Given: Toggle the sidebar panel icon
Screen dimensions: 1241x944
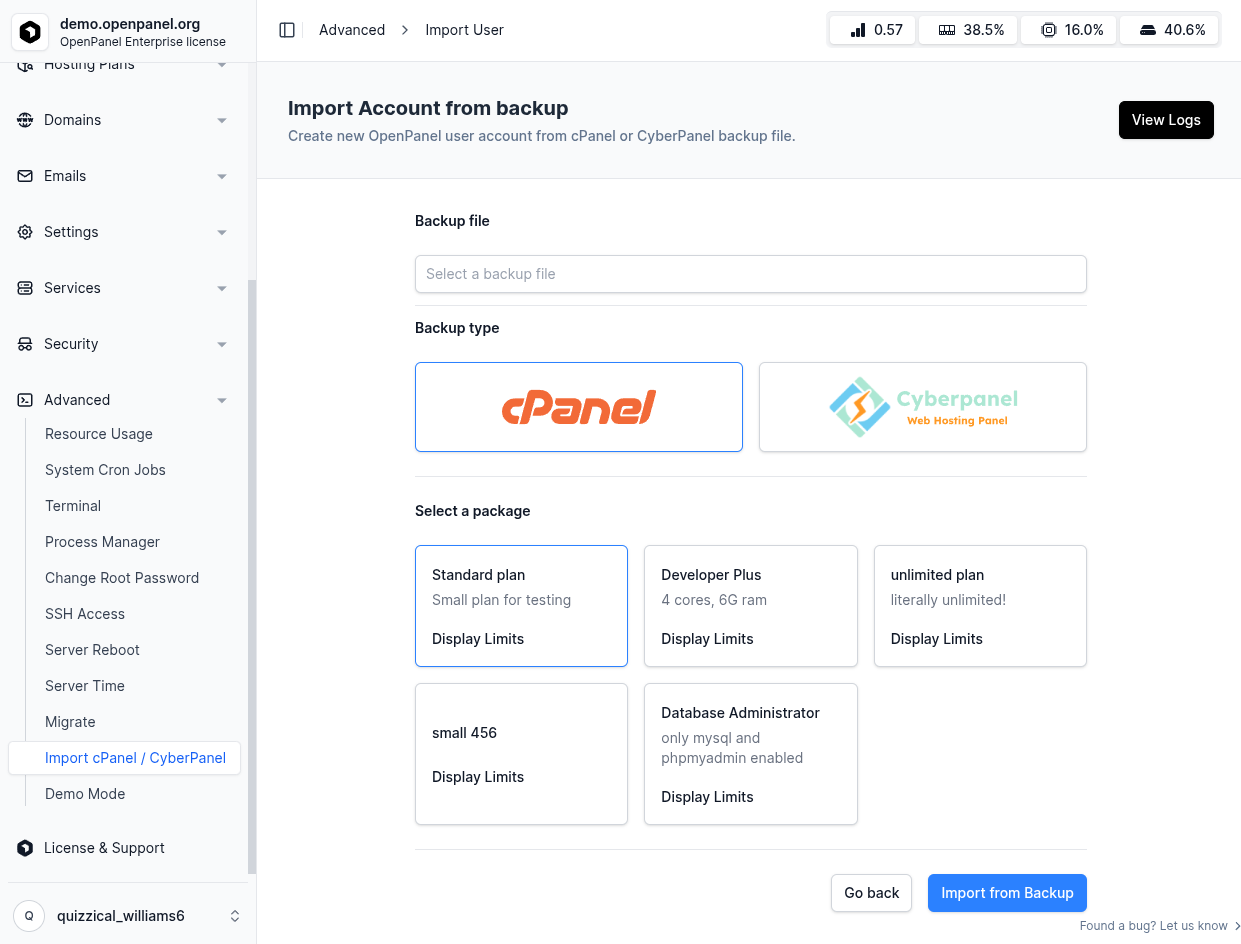Looking at the screenshot, I should 287,30.
